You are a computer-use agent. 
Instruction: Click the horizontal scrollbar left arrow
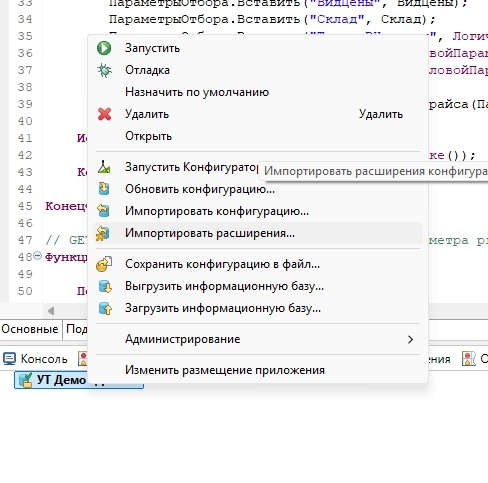point(51,311)
